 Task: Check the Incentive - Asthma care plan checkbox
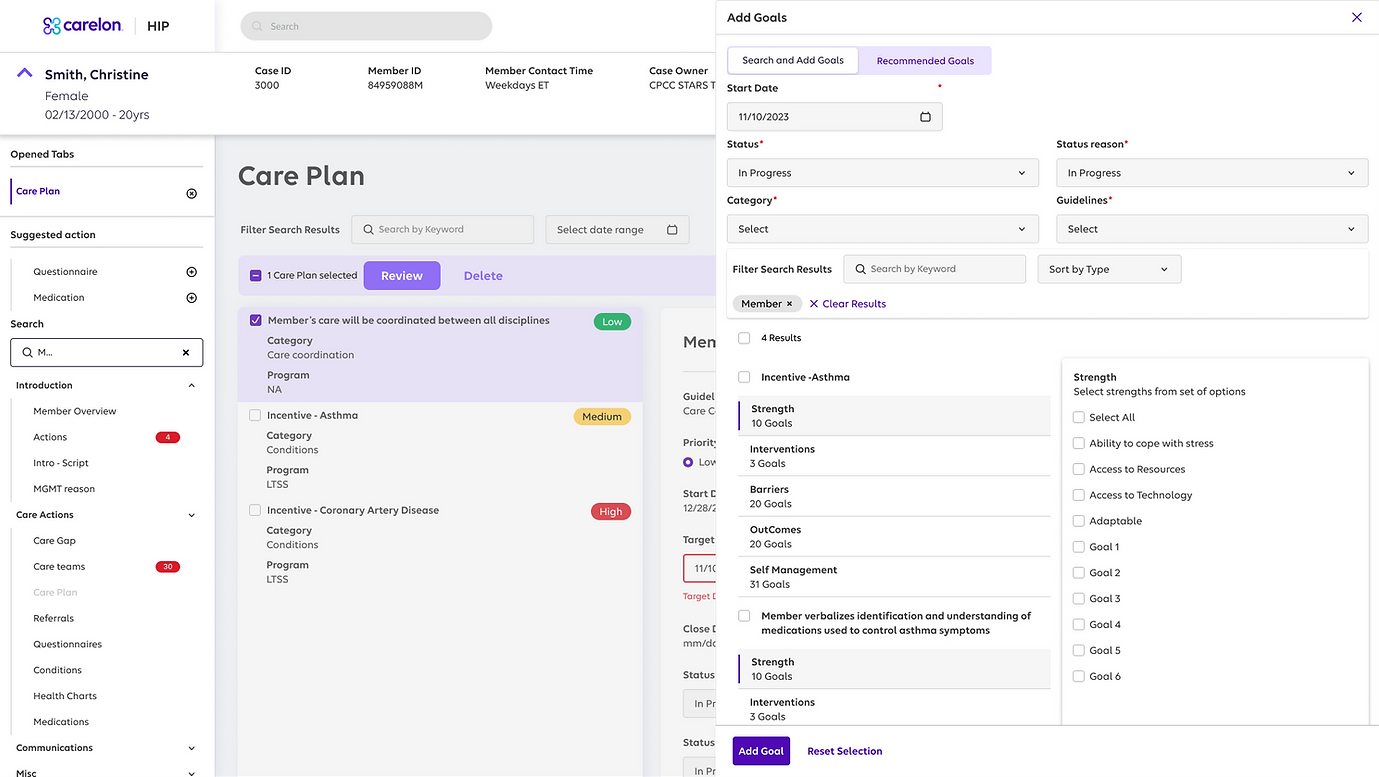pyautogui.click(x=255, y=415)
